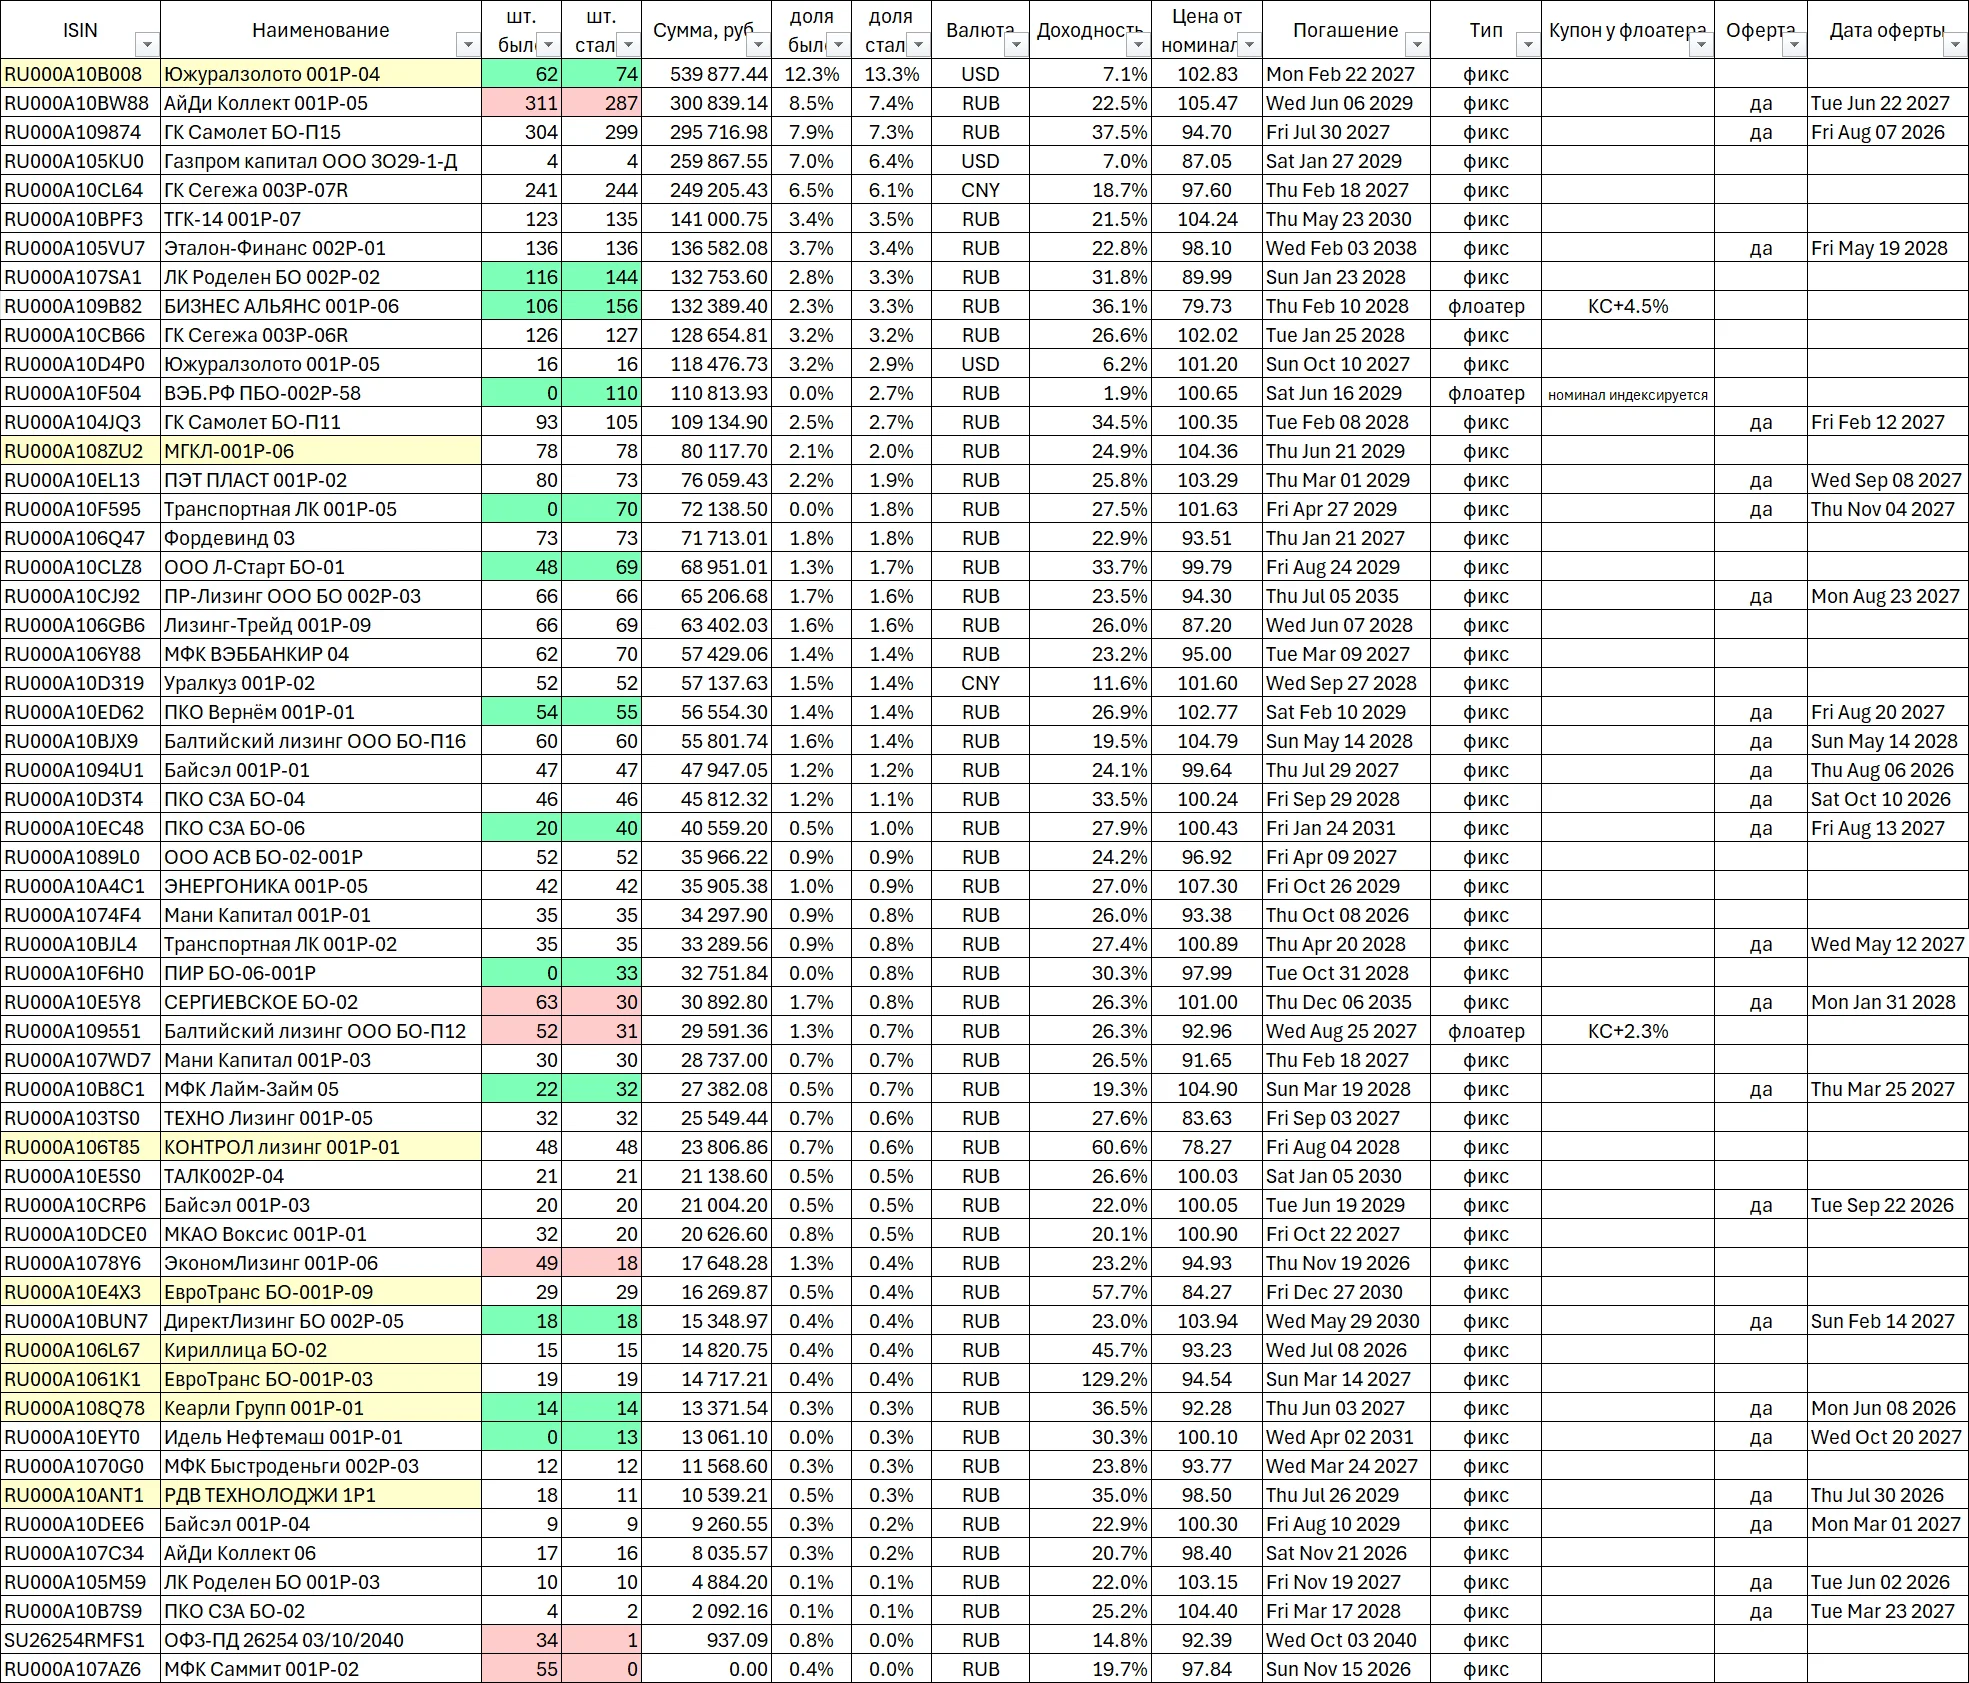The height and width of the screenshot is (1683, 1969).
Task: Click the maturity date 'Thu Jul 05 2035'
Action: tap(1346, 596)
